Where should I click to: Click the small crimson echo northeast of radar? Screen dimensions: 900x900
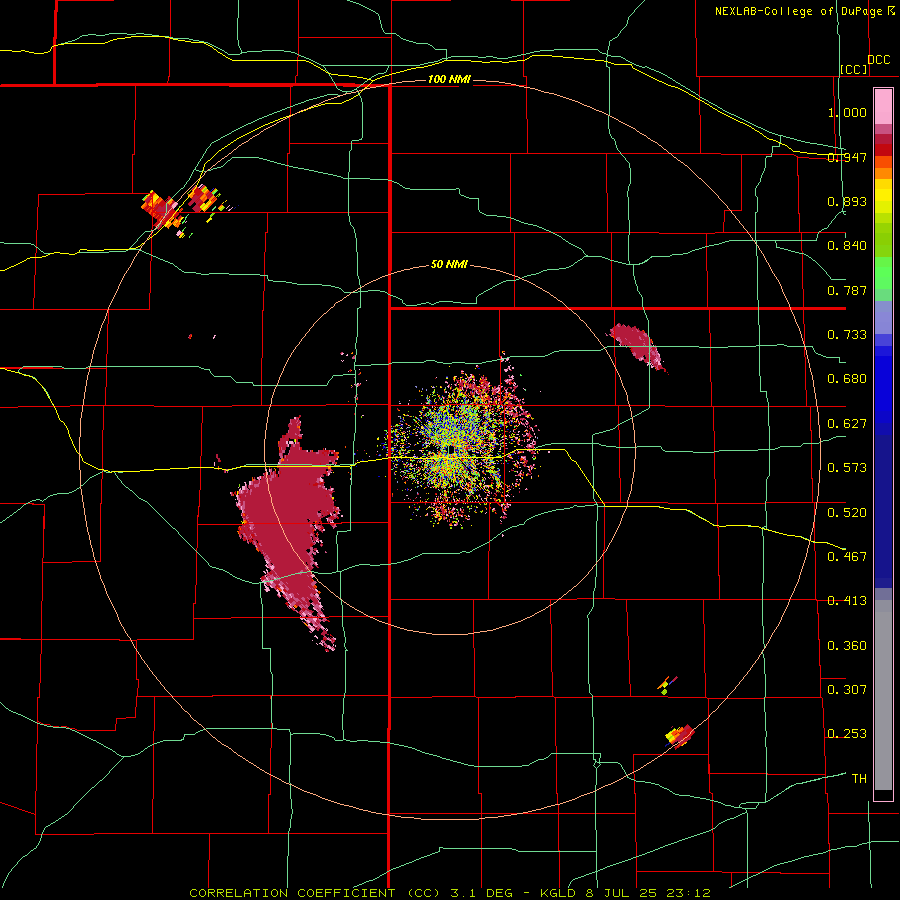pos(637,344)
